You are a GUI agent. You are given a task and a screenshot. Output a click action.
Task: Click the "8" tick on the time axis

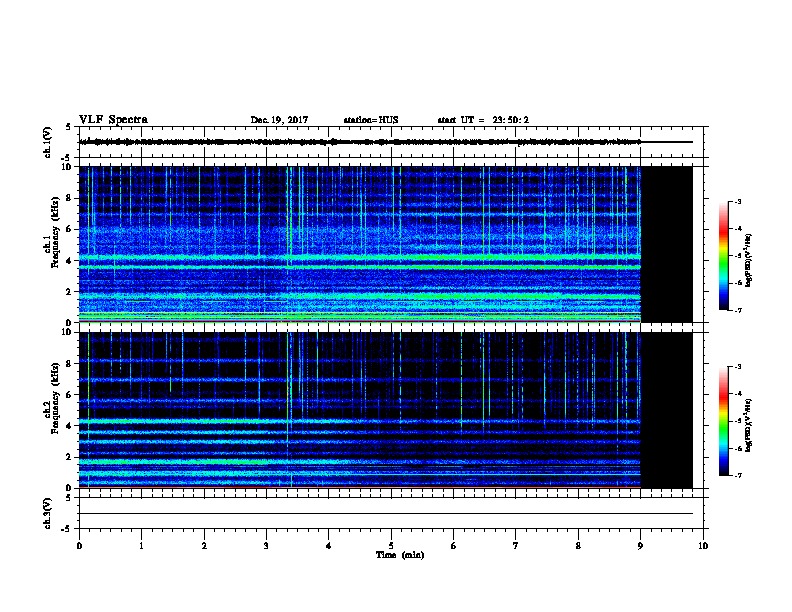click(x=578, y=546)
